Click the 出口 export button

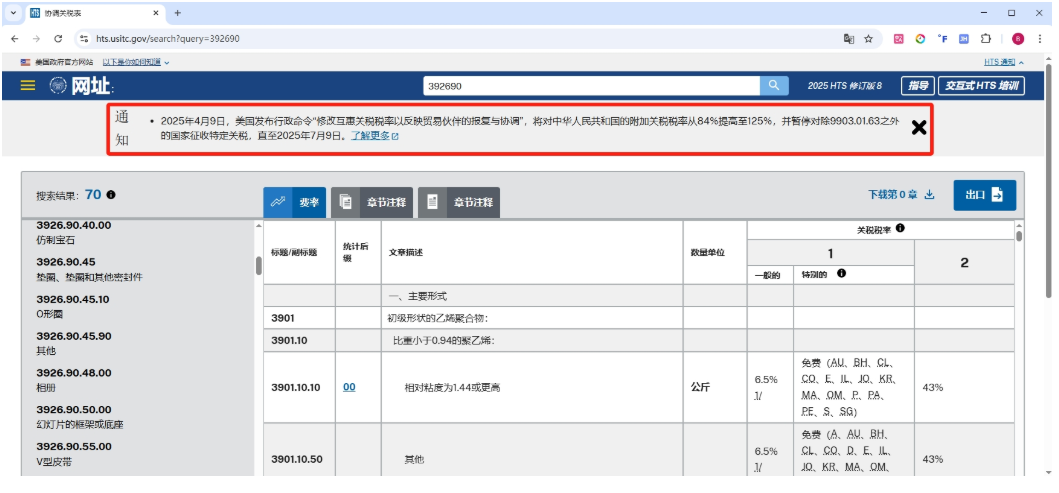[985, 195]
